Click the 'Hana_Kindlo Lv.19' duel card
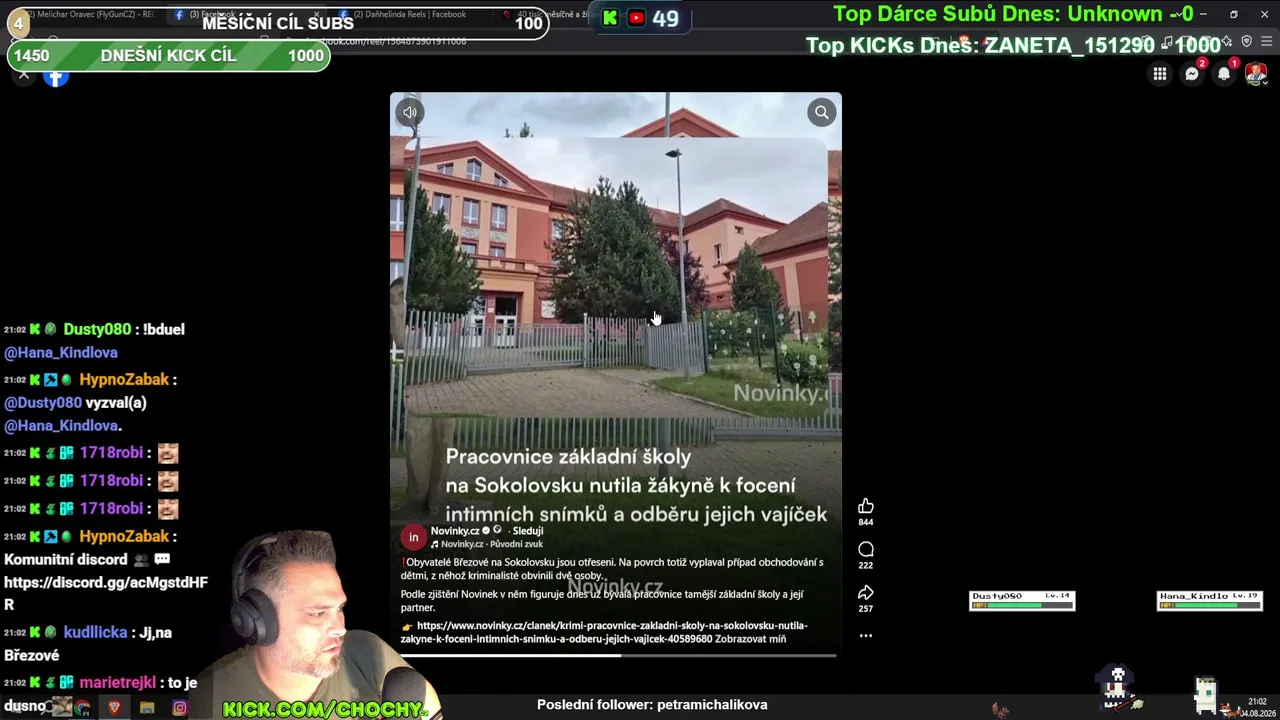Viewport: 1280px width, 720px height. [x=1210, y=600]
